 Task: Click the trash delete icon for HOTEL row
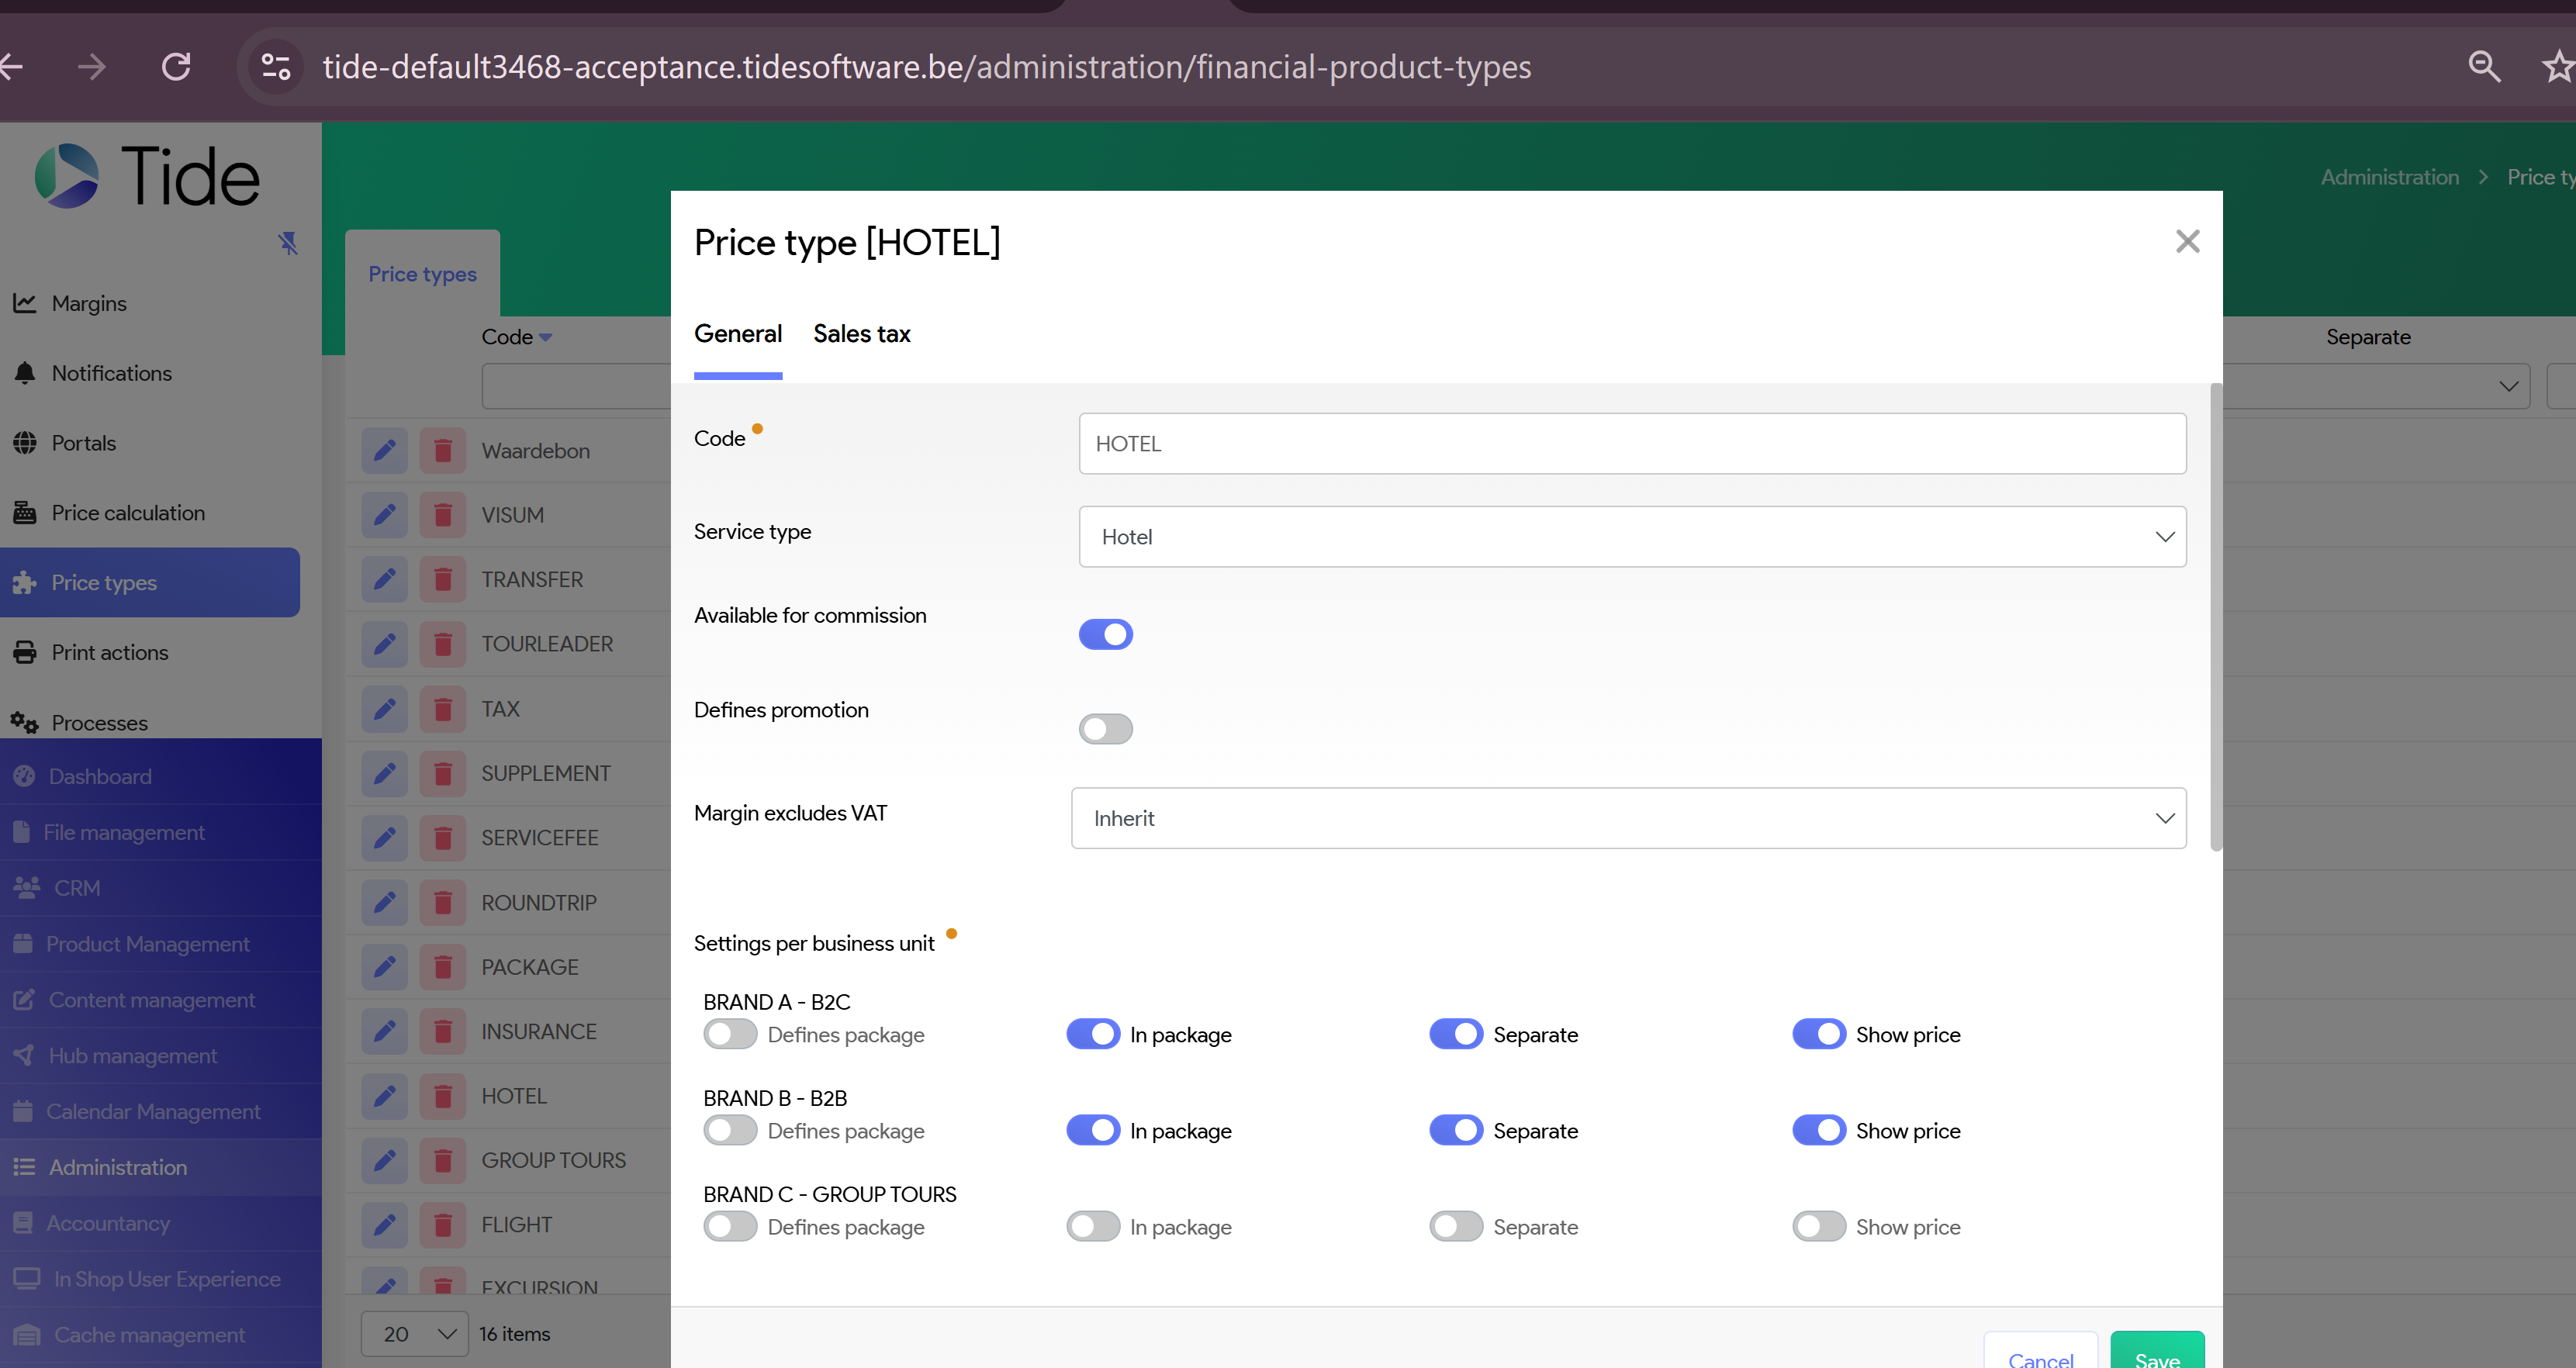[x=442, y=1096]
